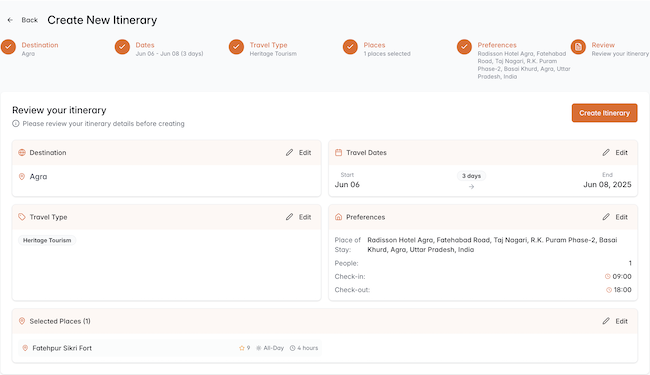The image size is (650, 375).
Task: Click the Heritage Tourism tag chip
Action: click(x=47, y=240)
